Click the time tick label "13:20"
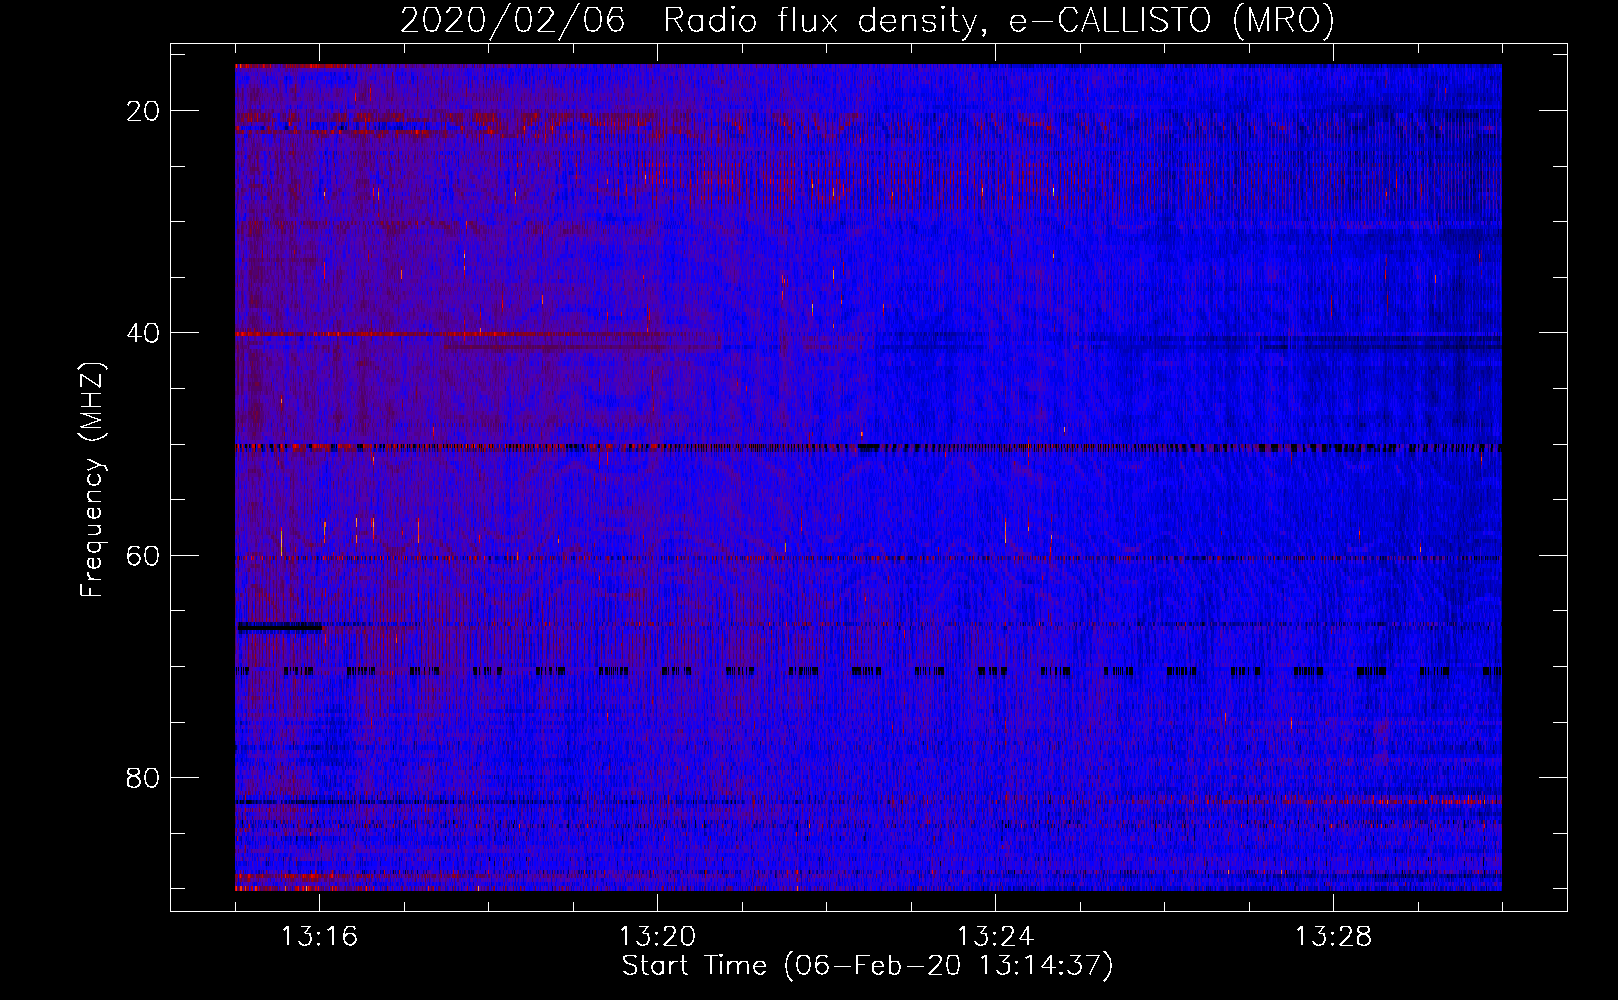This screenshot has width=1618, height=1000. (657, 937)
